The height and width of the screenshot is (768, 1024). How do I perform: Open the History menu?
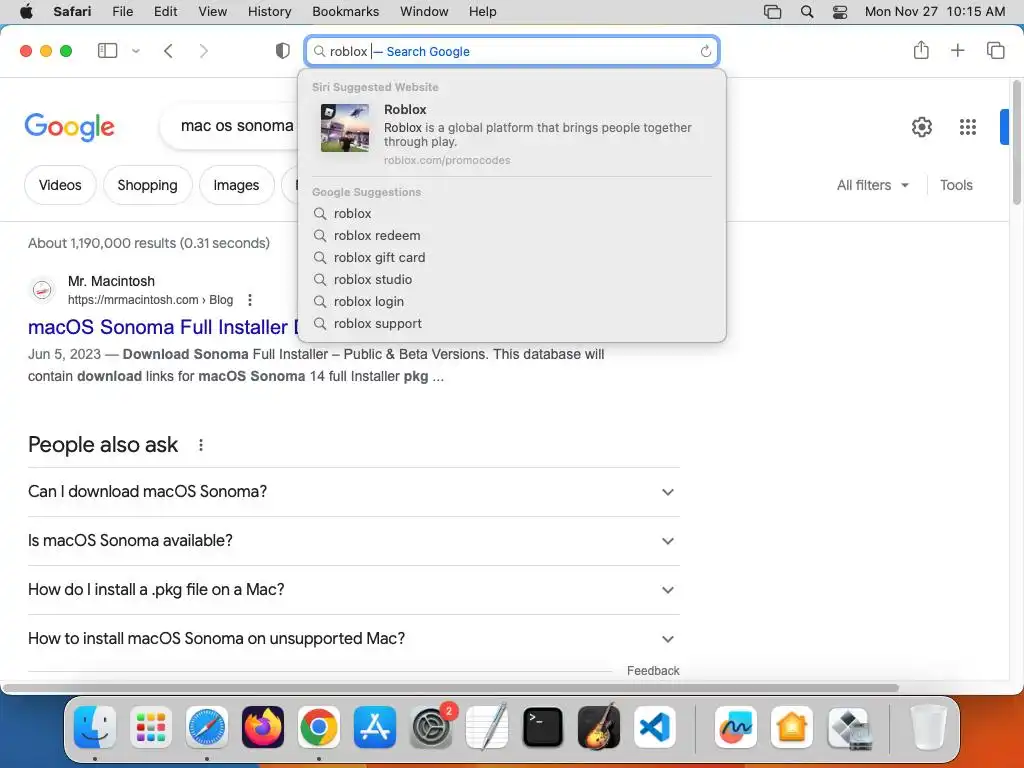pyautogui.click(x=269, y=12)
